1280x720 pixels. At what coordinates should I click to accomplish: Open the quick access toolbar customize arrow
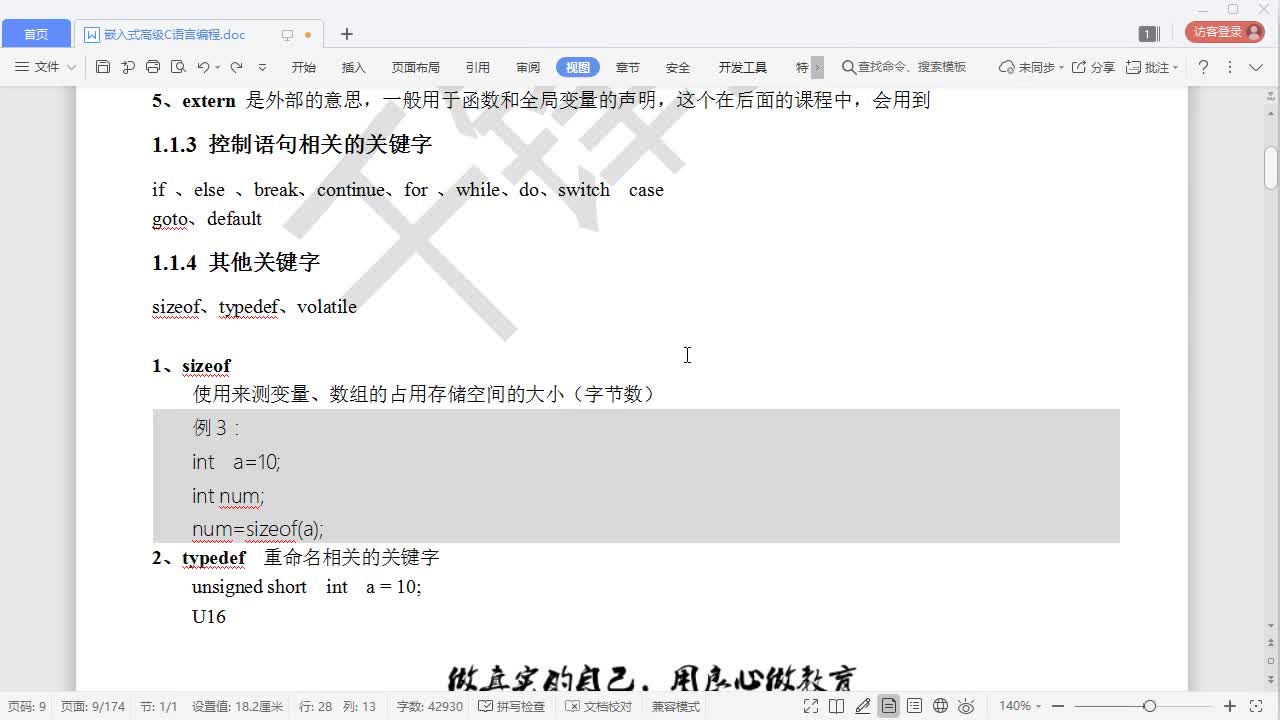pos(262,68)
